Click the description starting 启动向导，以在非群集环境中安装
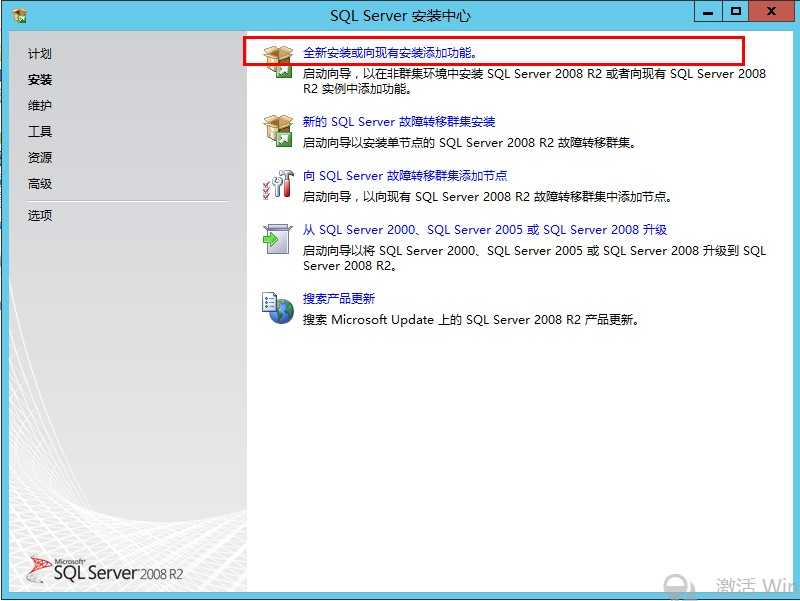 click(534, 81)
